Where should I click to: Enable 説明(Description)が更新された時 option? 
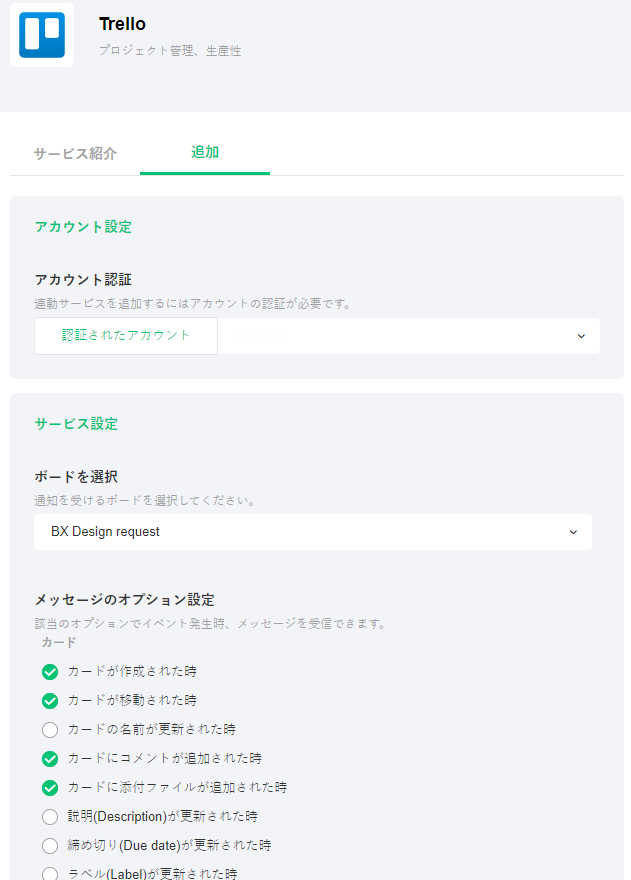click(50, 817)
